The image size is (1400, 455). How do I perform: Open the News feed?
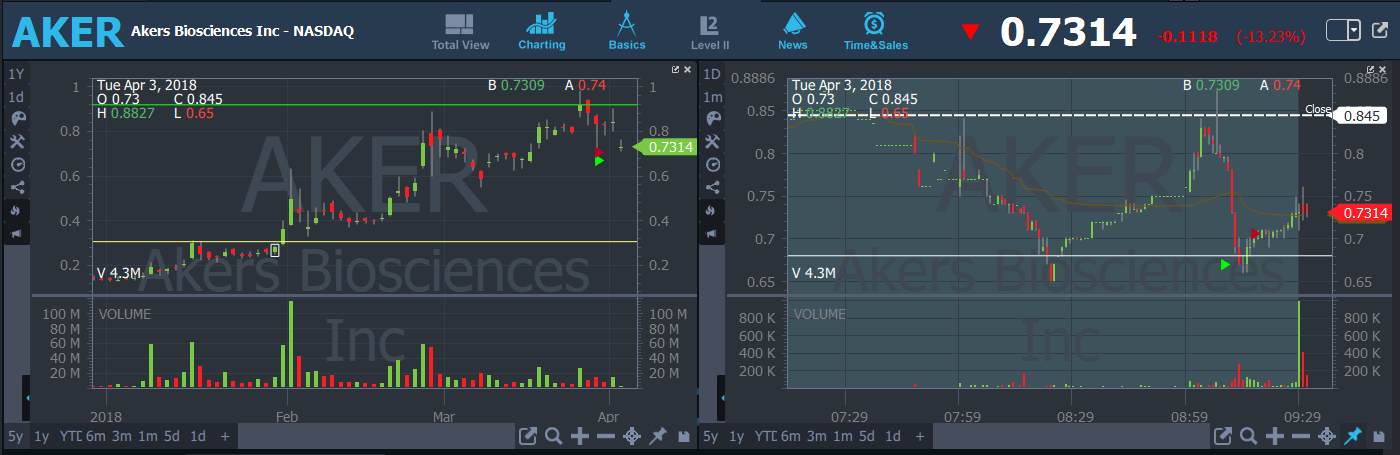(793, 31)
